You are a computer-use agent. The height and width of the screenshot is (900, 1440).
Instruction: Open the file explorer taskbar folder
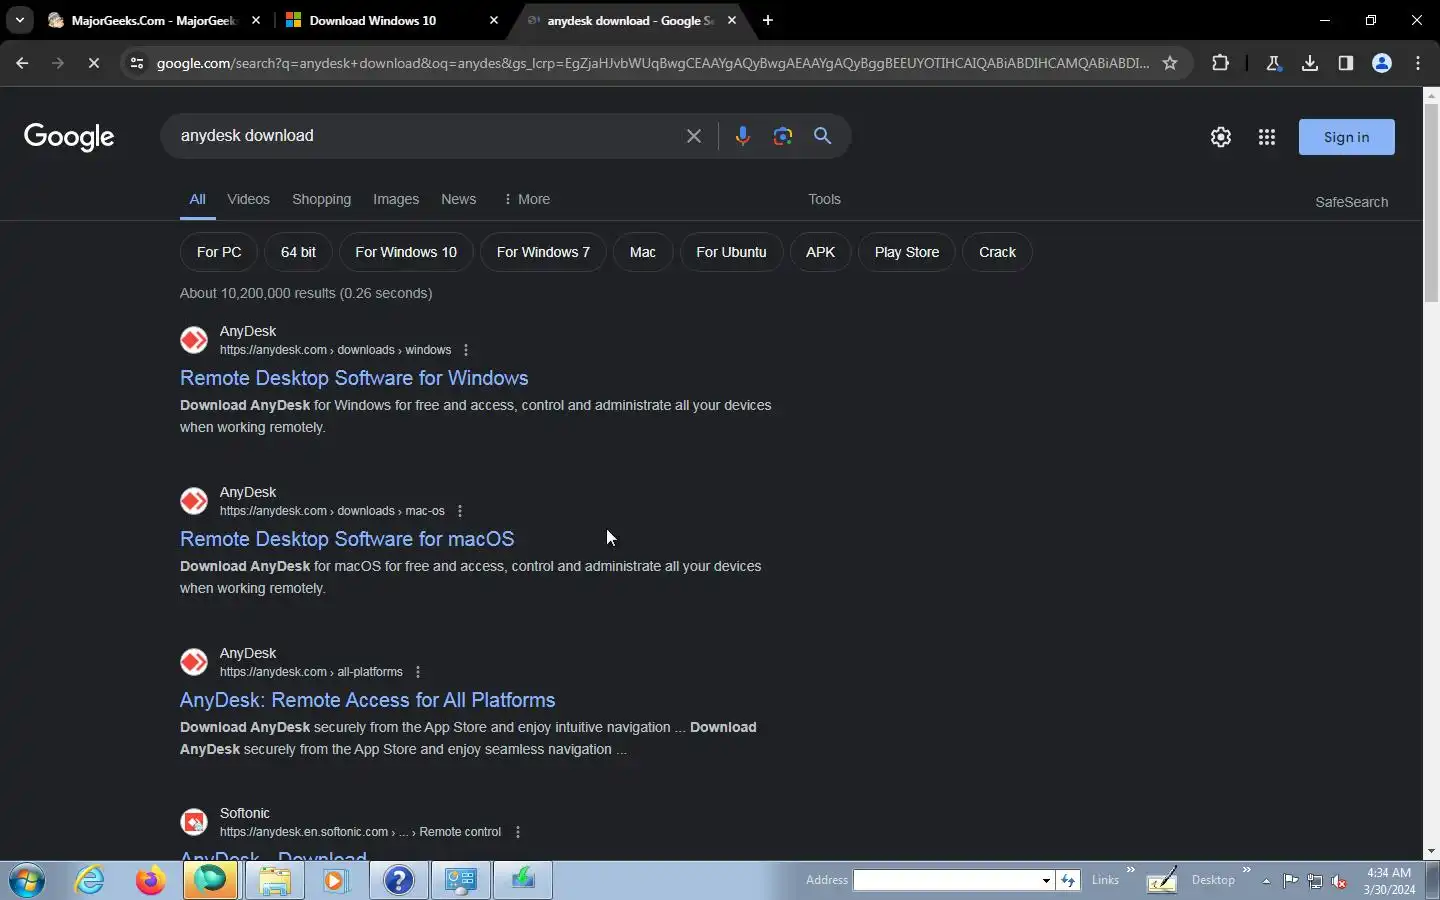(274, 880)
